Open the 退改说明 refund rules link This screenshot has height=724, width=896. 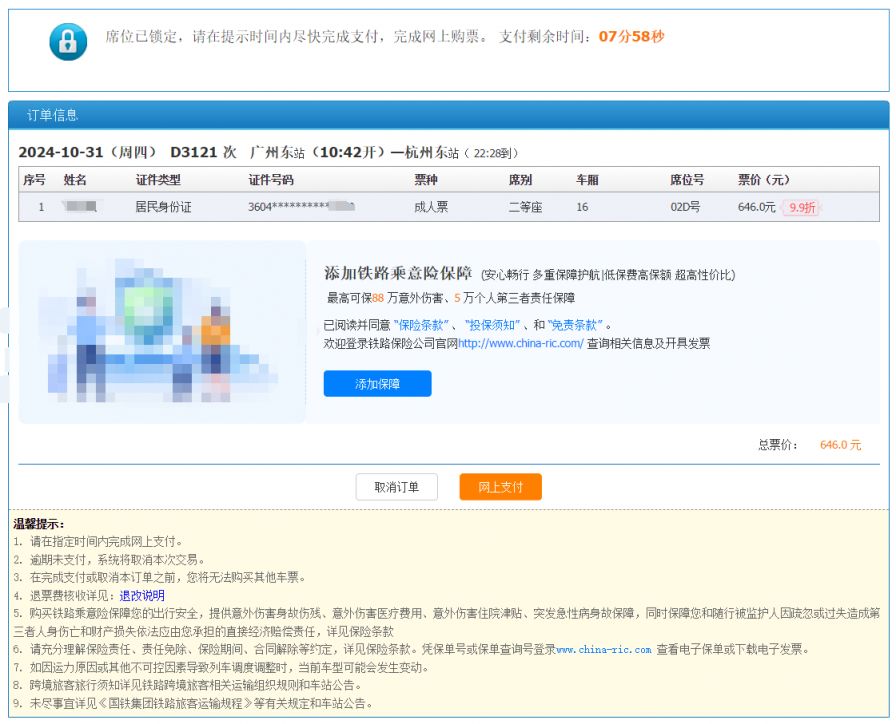(142, 595)
